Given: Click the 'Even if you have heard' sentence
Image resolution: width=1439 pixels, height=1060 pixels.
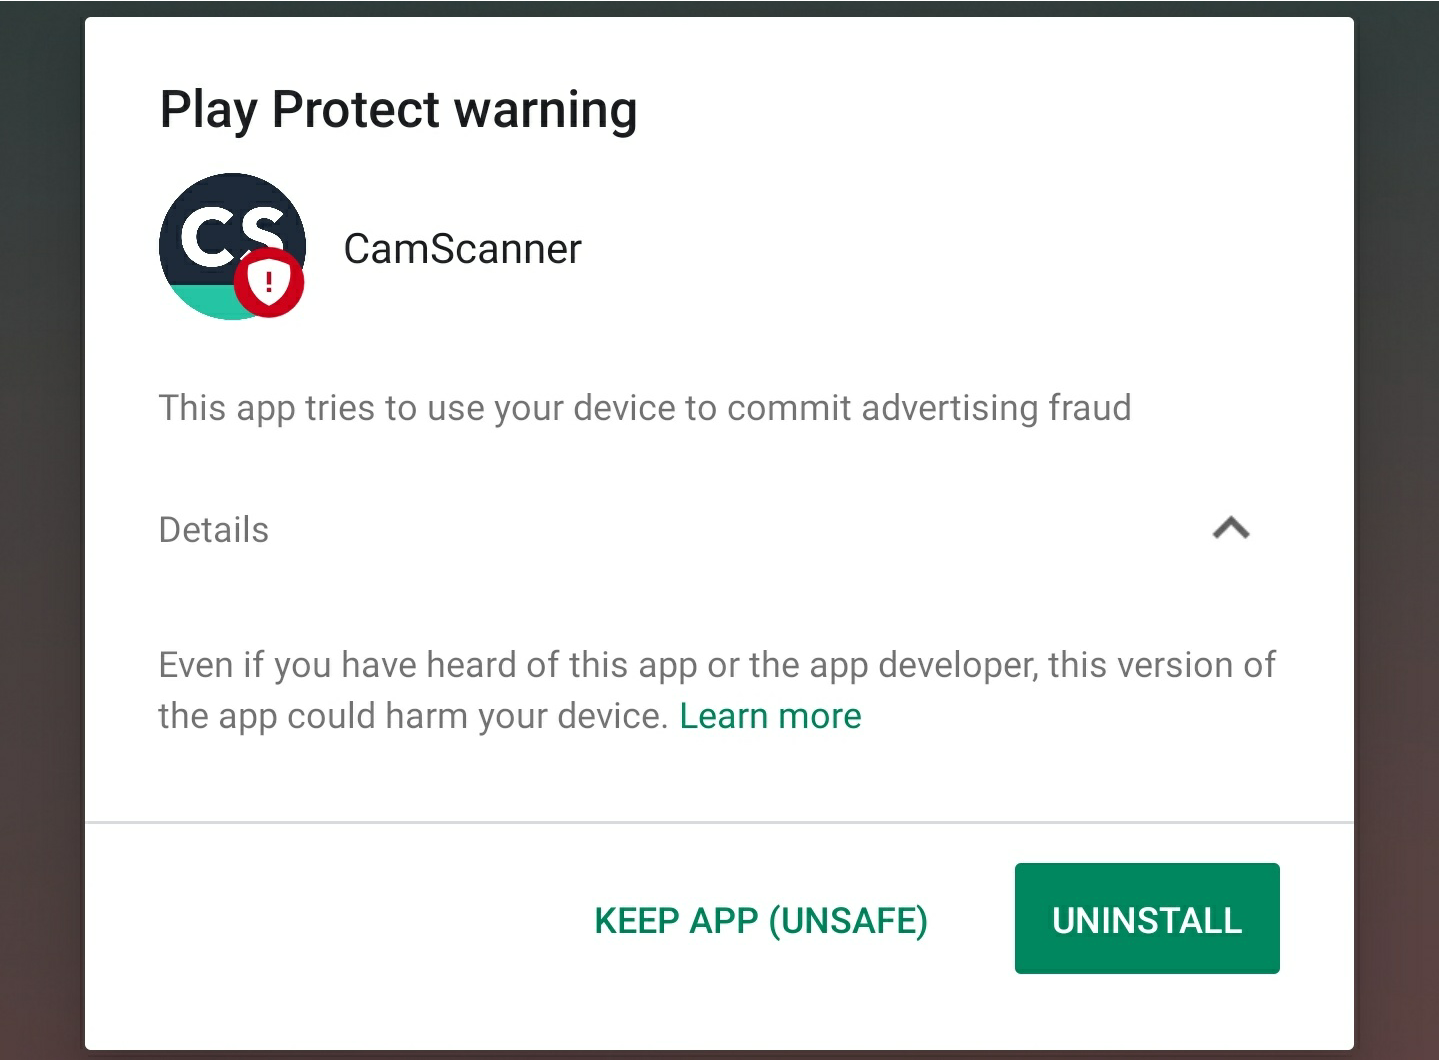Looking at the screenshot, I should [717, 665].
